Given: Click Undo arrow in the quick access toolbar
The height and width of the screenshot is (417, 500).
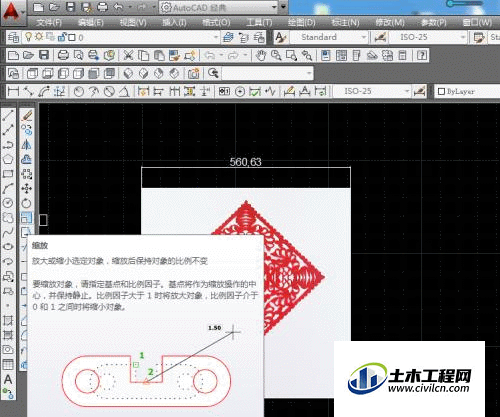Looking at the screenshot, I should pos(118,7).
